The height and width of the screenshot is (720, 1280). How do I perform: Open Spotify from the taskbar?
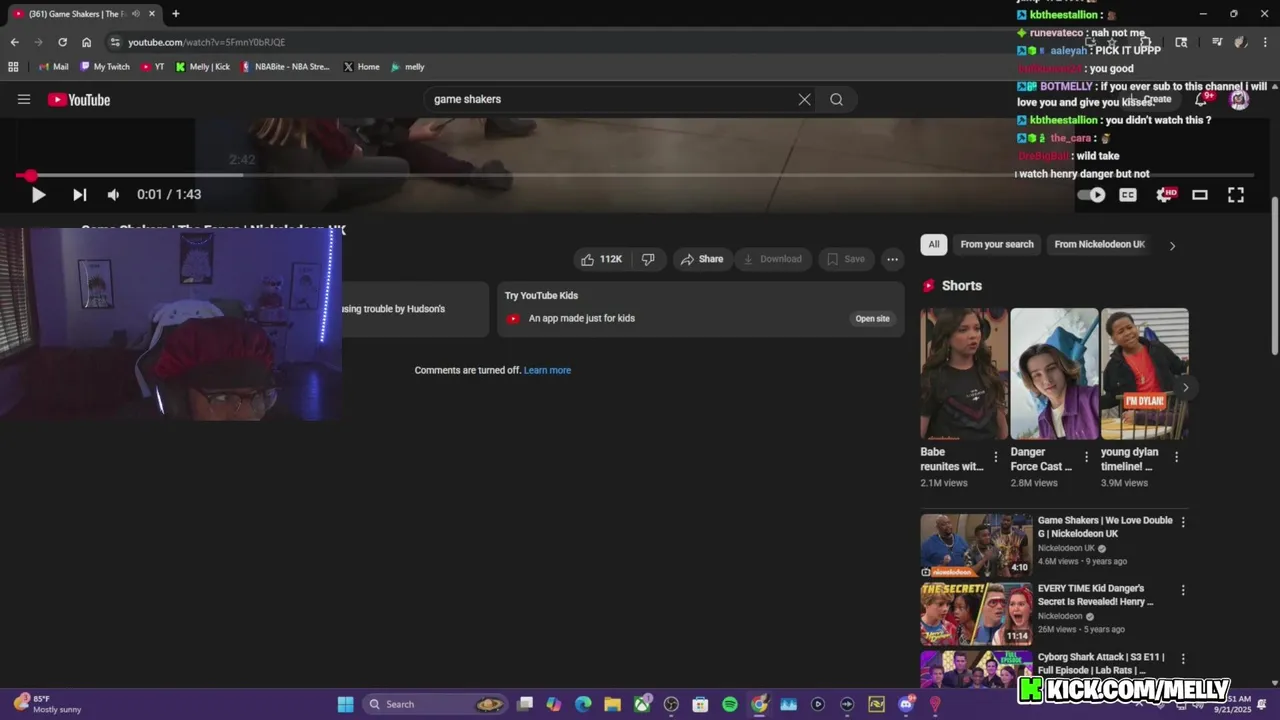pyautogui.click(x=730, y=704)
